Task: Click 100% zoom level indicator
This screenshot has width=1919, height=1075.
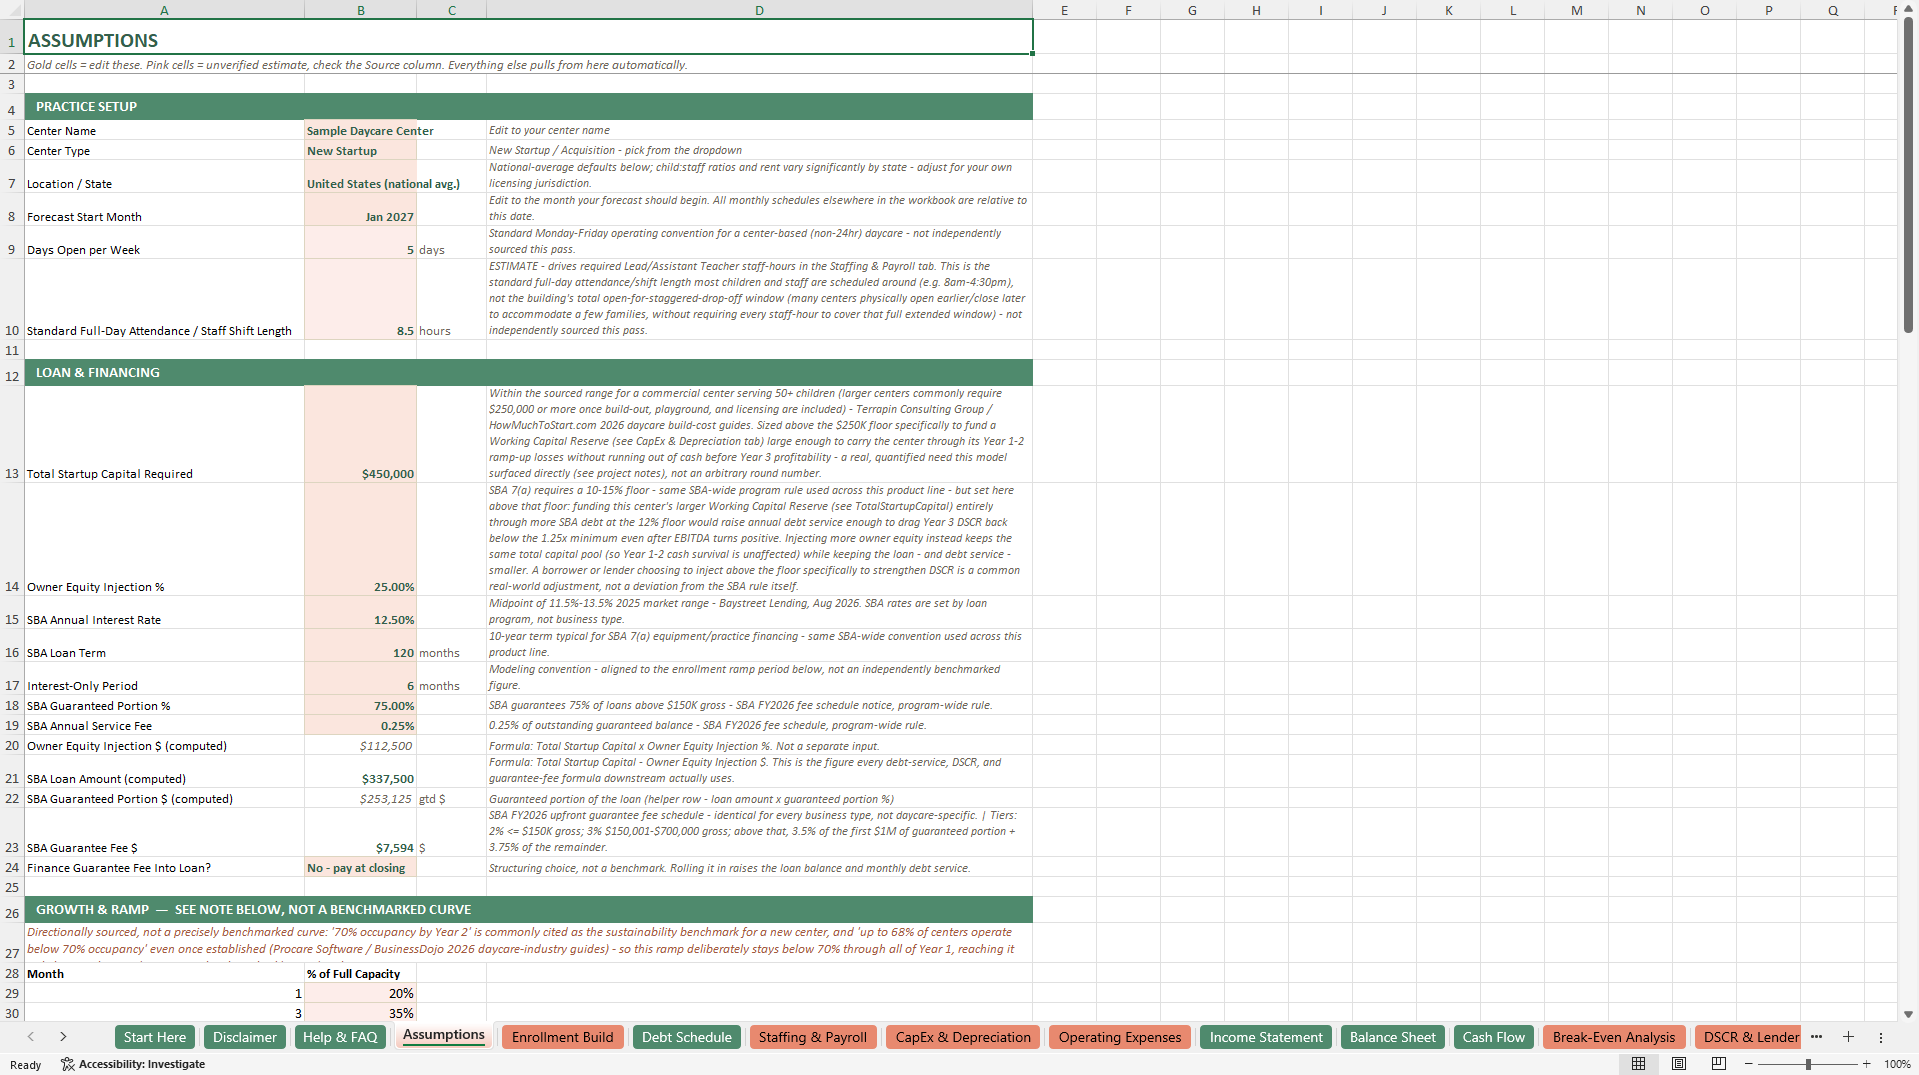Action: [1897, 1064]
